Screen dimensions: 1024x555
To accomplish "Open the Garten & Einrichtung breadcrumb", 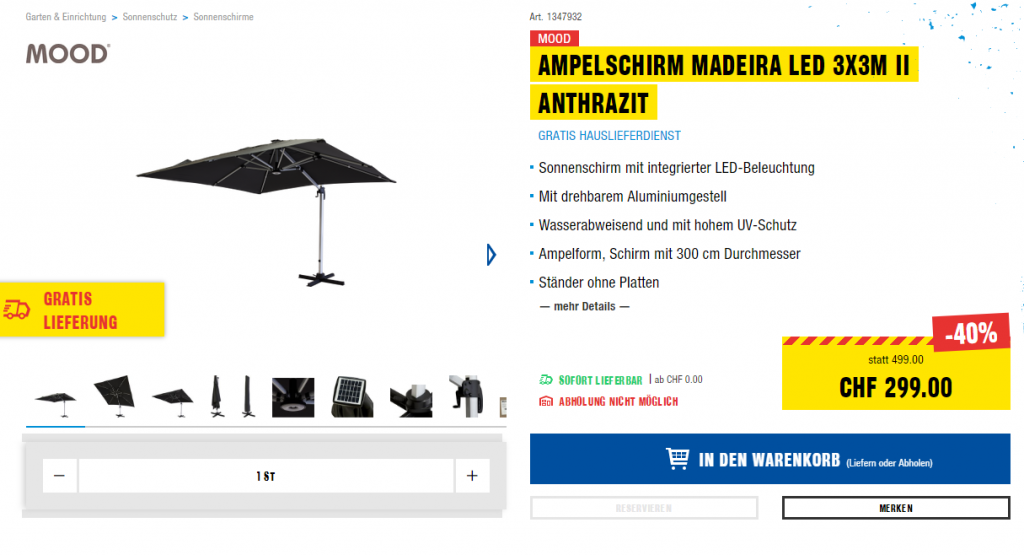I will (66, 17).
